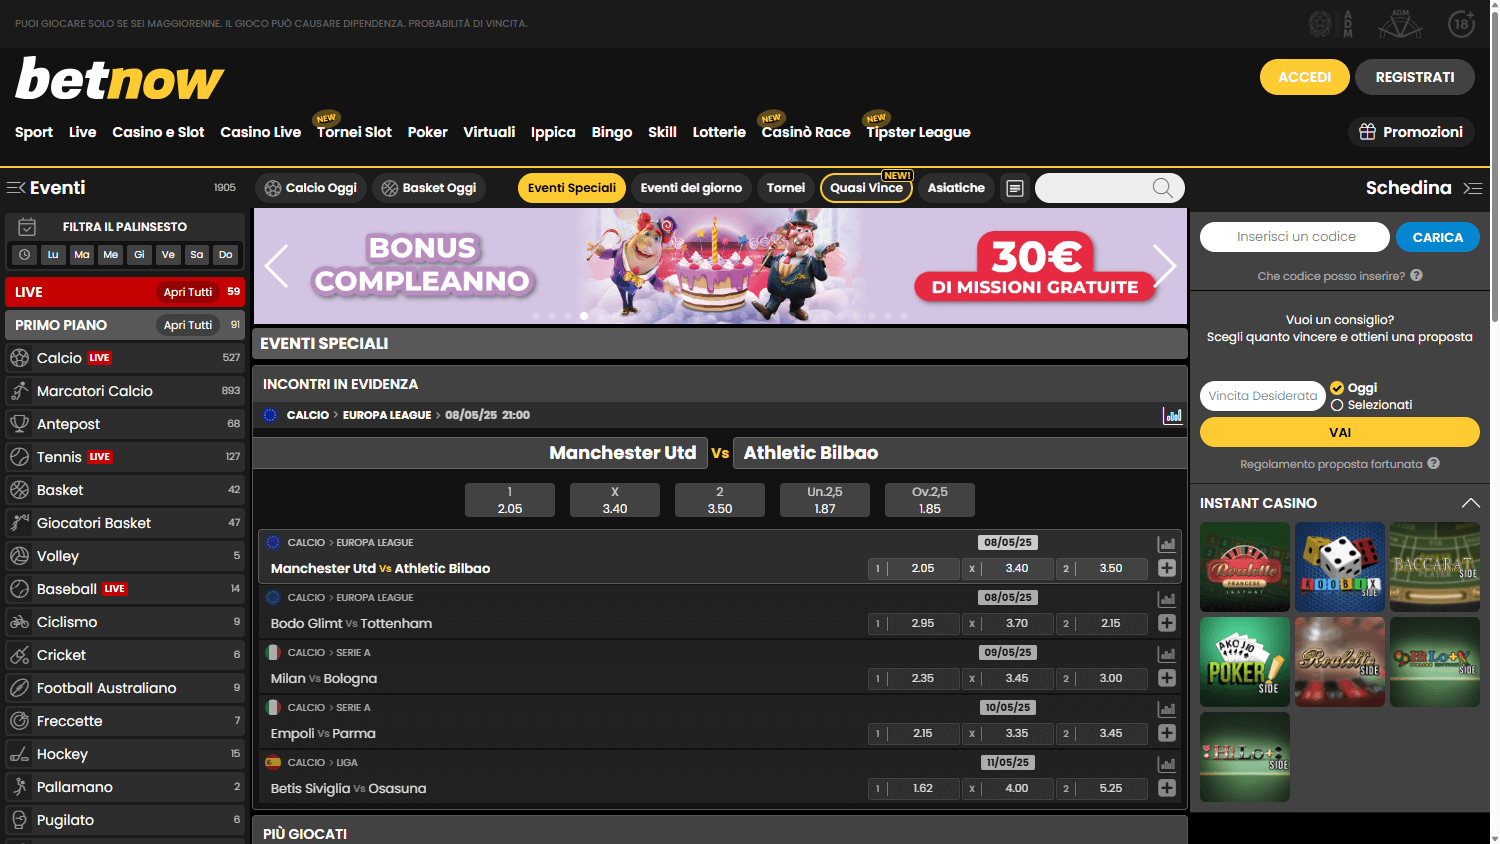Expand Calcio sport category
This screenshot has height=844, width=1500.
pos(125,358)
